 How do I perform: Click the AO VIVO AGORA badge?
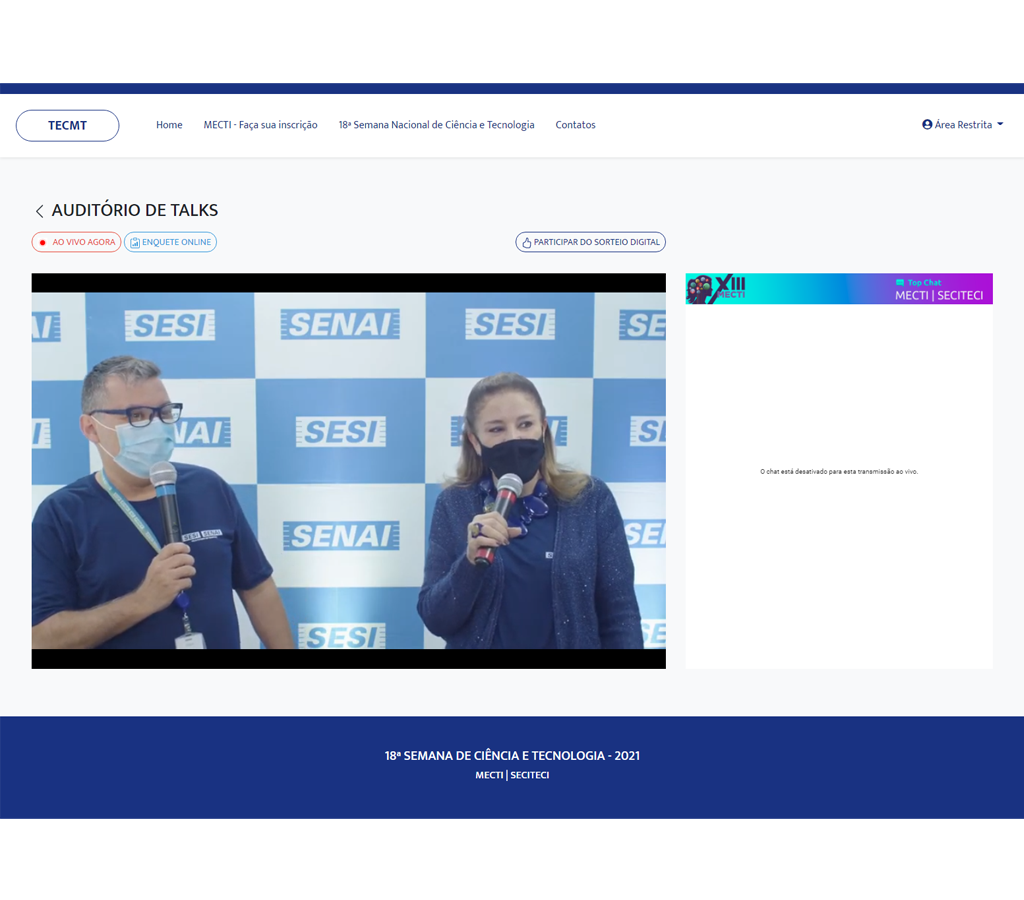coord(76,242)
